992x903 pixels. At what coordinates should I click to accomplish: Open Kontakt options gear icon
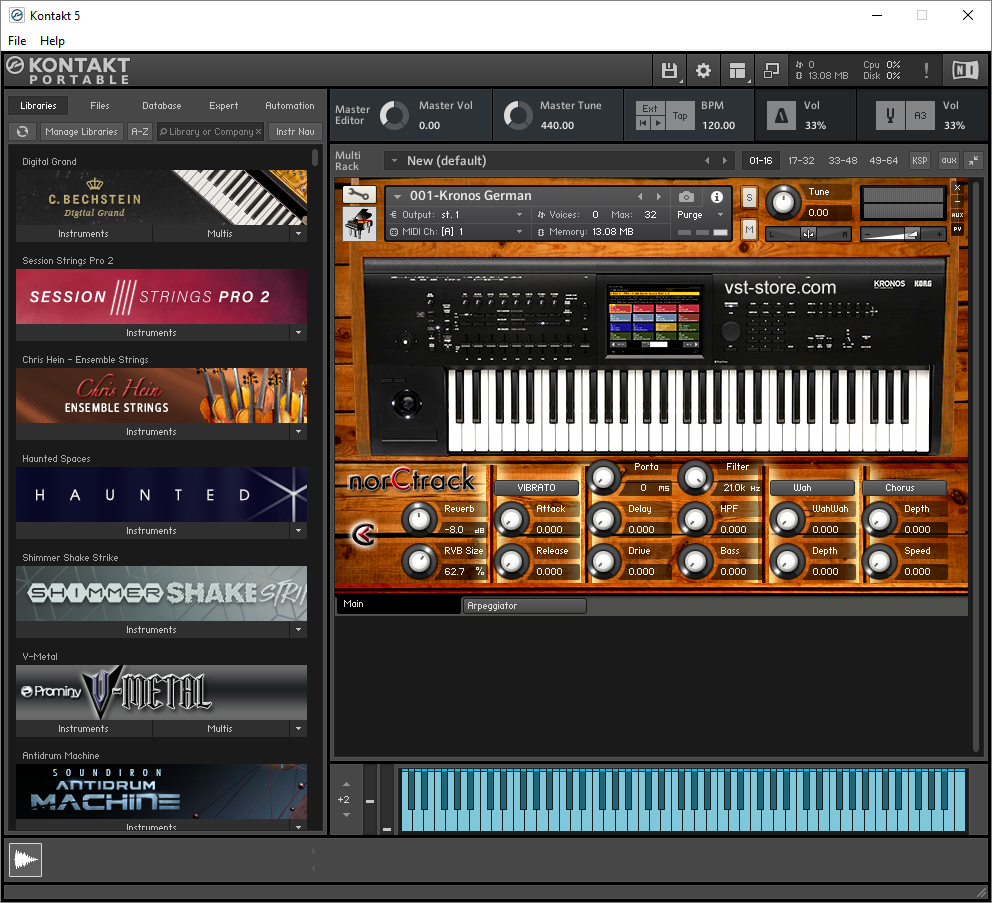(703, 70)
